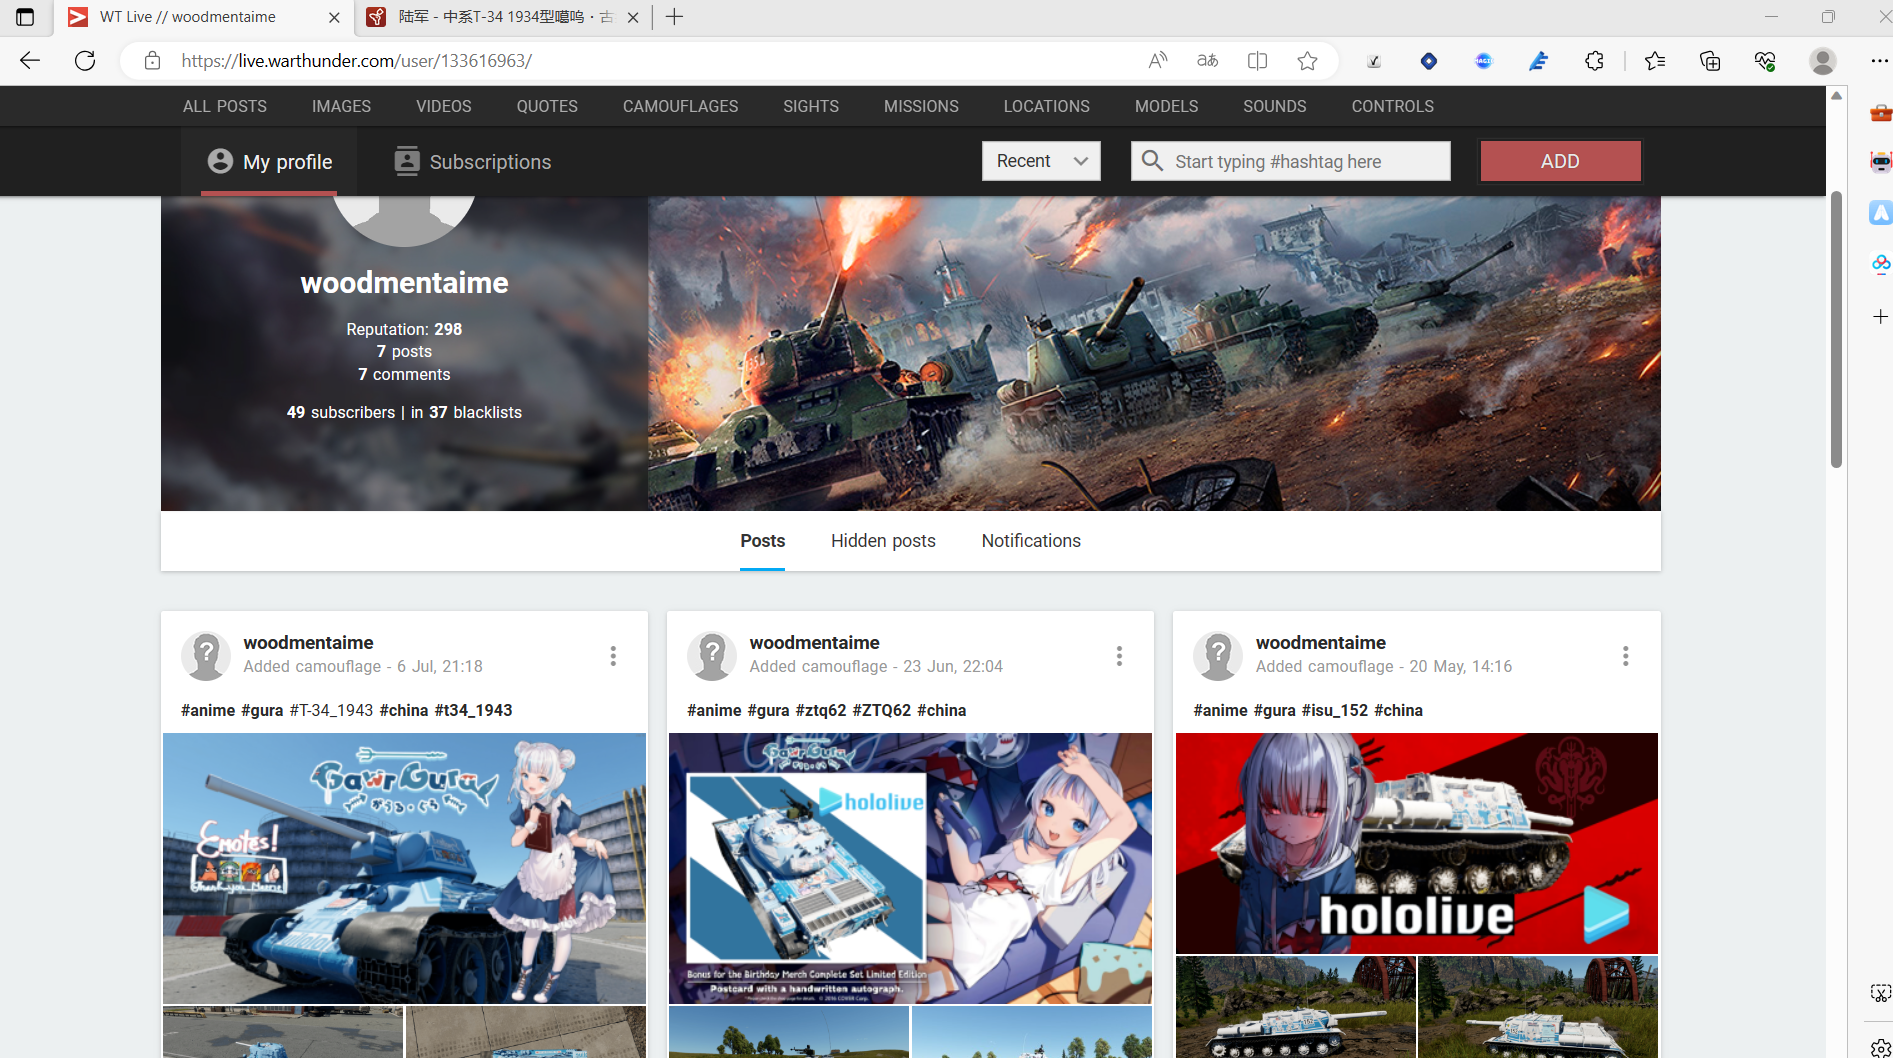View site information lock icon
Screen dimensions: 1893x1058
point(152,61)
